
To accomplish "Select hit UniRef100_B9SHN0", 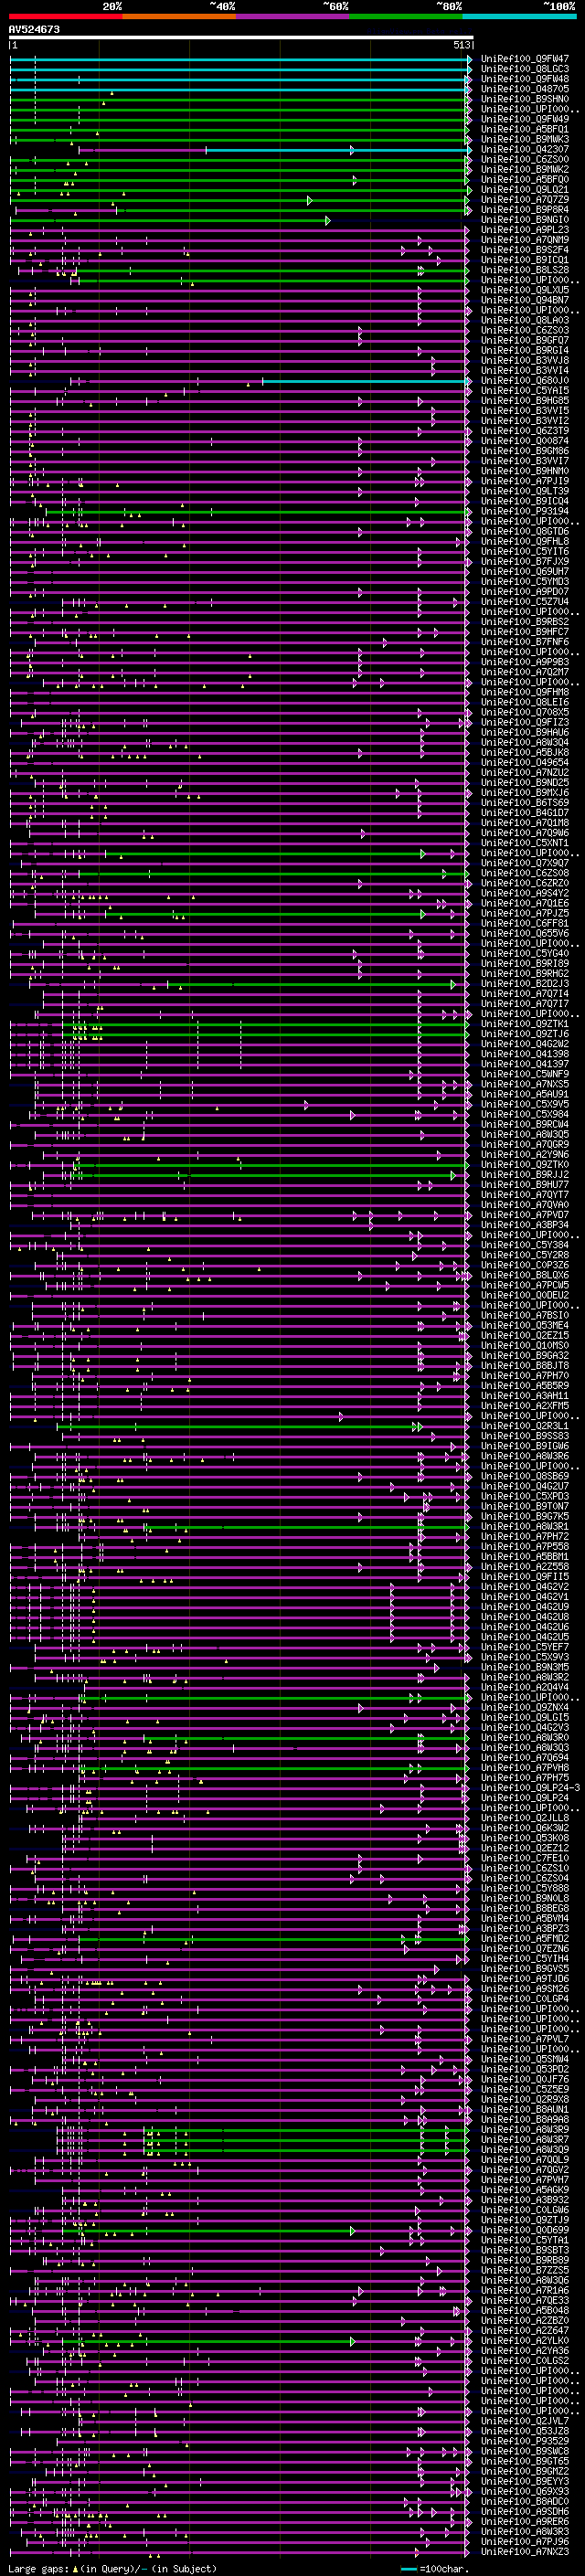I will pyautogui.click(x=525, y=99).
